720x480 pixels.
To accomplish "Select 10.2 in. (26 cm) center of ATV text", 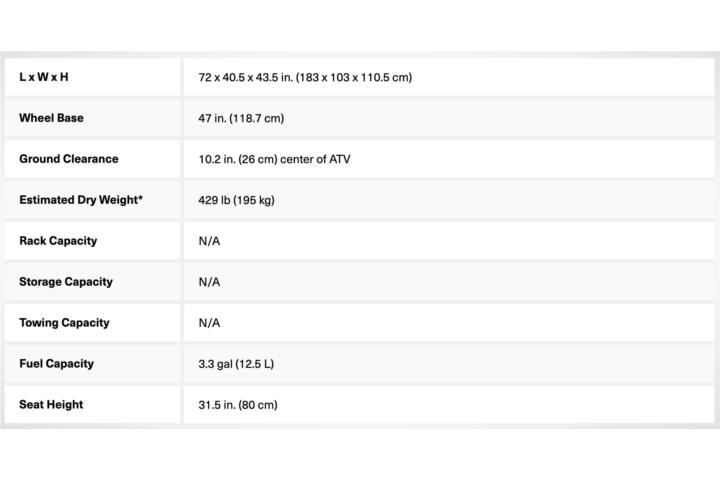I will (x=274, y=159).
